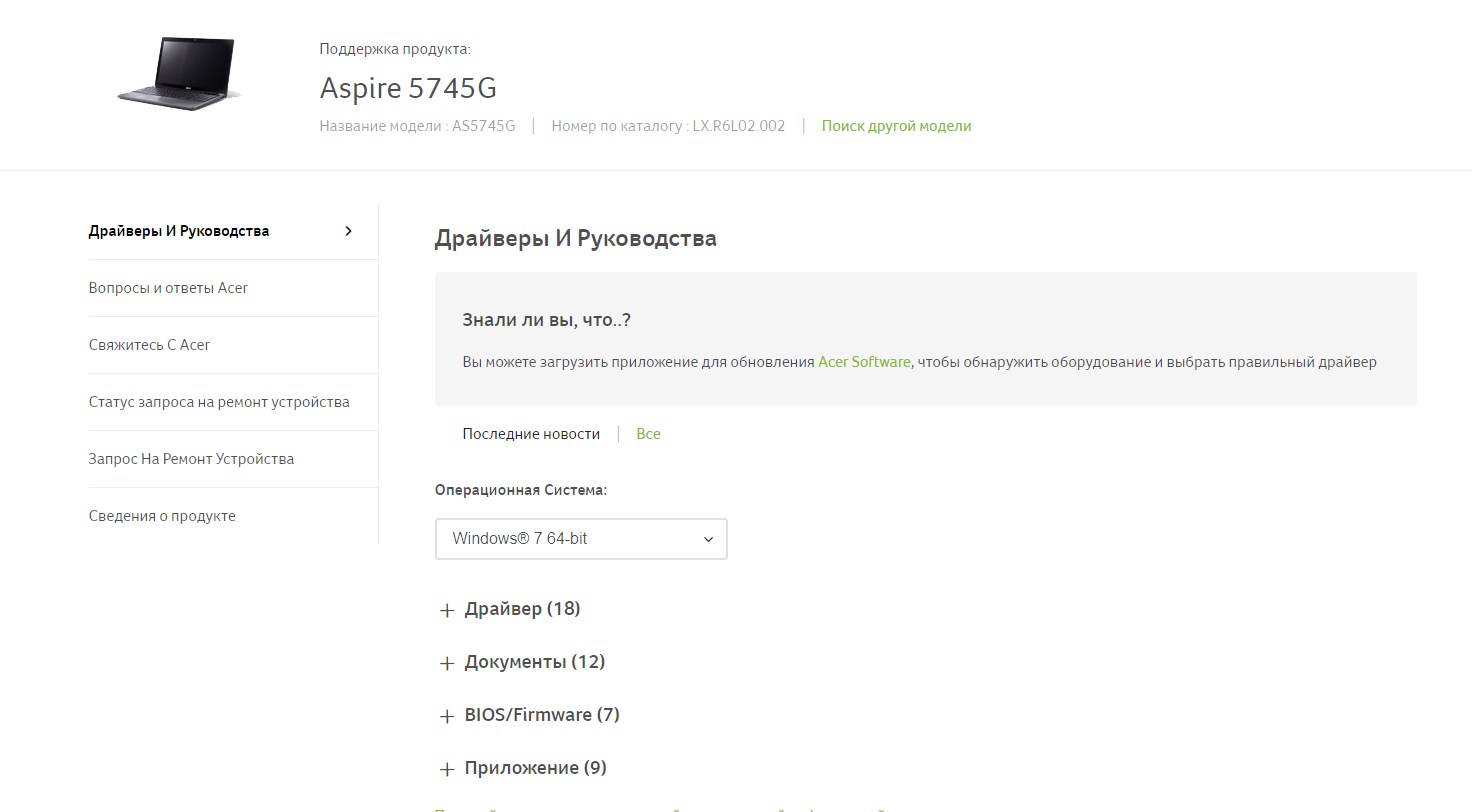Click chevron next to 'Драйверы И Руководства'
This screenshot has width=1472, height=812.
coord(348,231)
